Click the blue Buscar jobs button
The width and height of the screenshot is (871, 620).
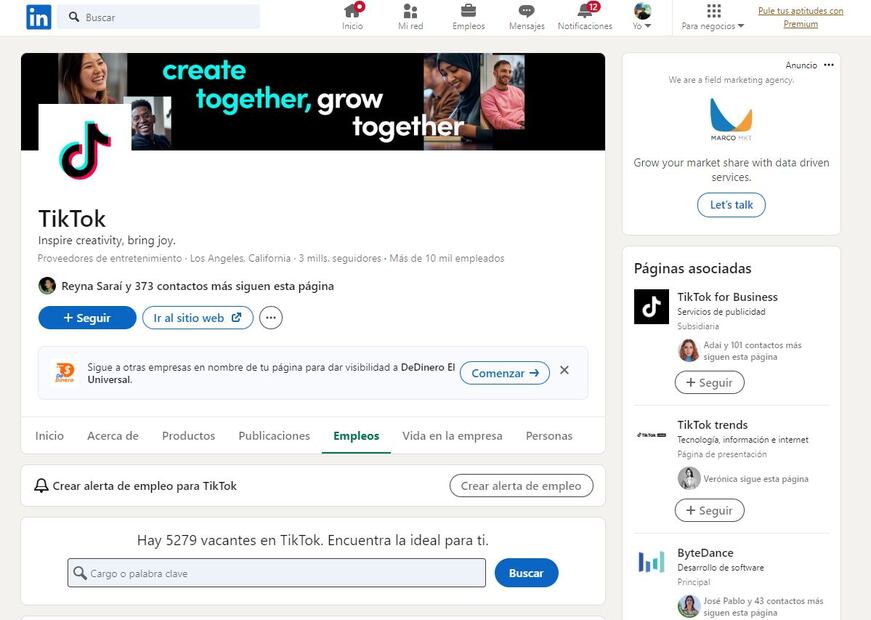[526, 573]
